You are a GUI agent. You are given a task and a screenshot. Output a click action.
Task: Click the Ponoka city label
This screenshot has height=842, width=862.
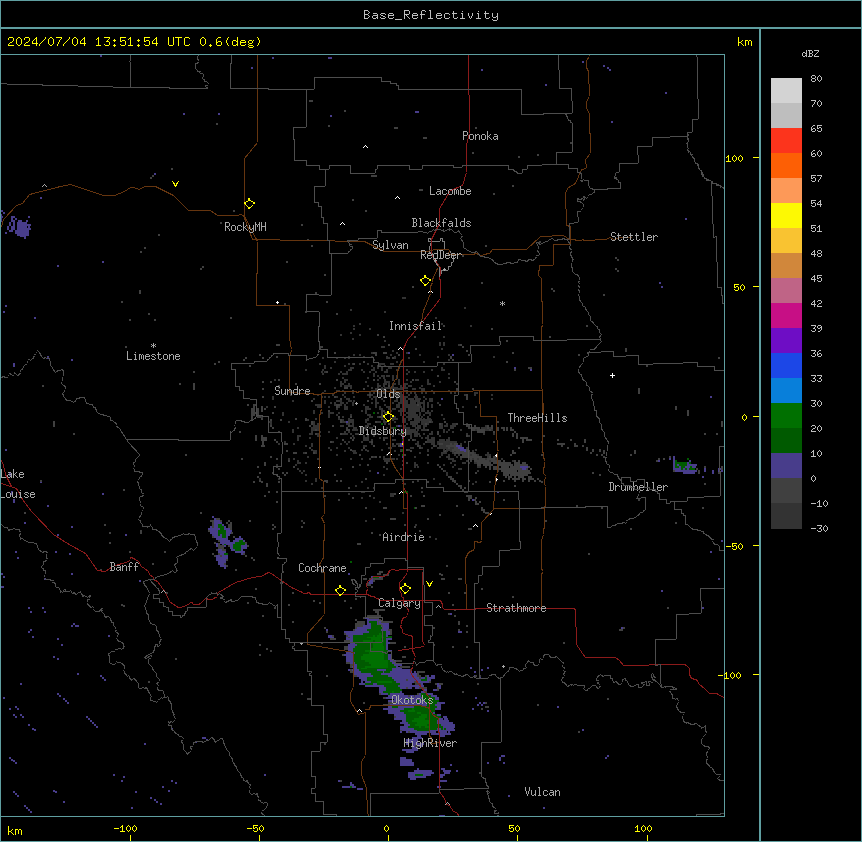coord(480,136)
